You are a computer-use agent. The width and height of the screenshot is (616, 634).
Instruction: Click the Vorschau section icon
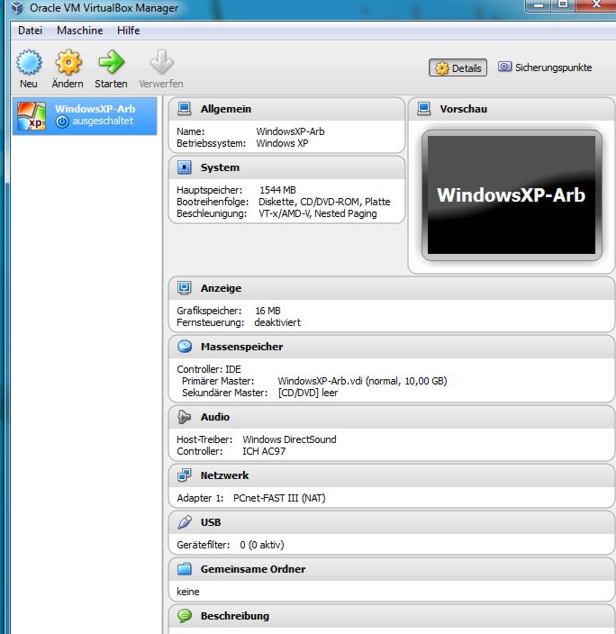coord(424,109)
